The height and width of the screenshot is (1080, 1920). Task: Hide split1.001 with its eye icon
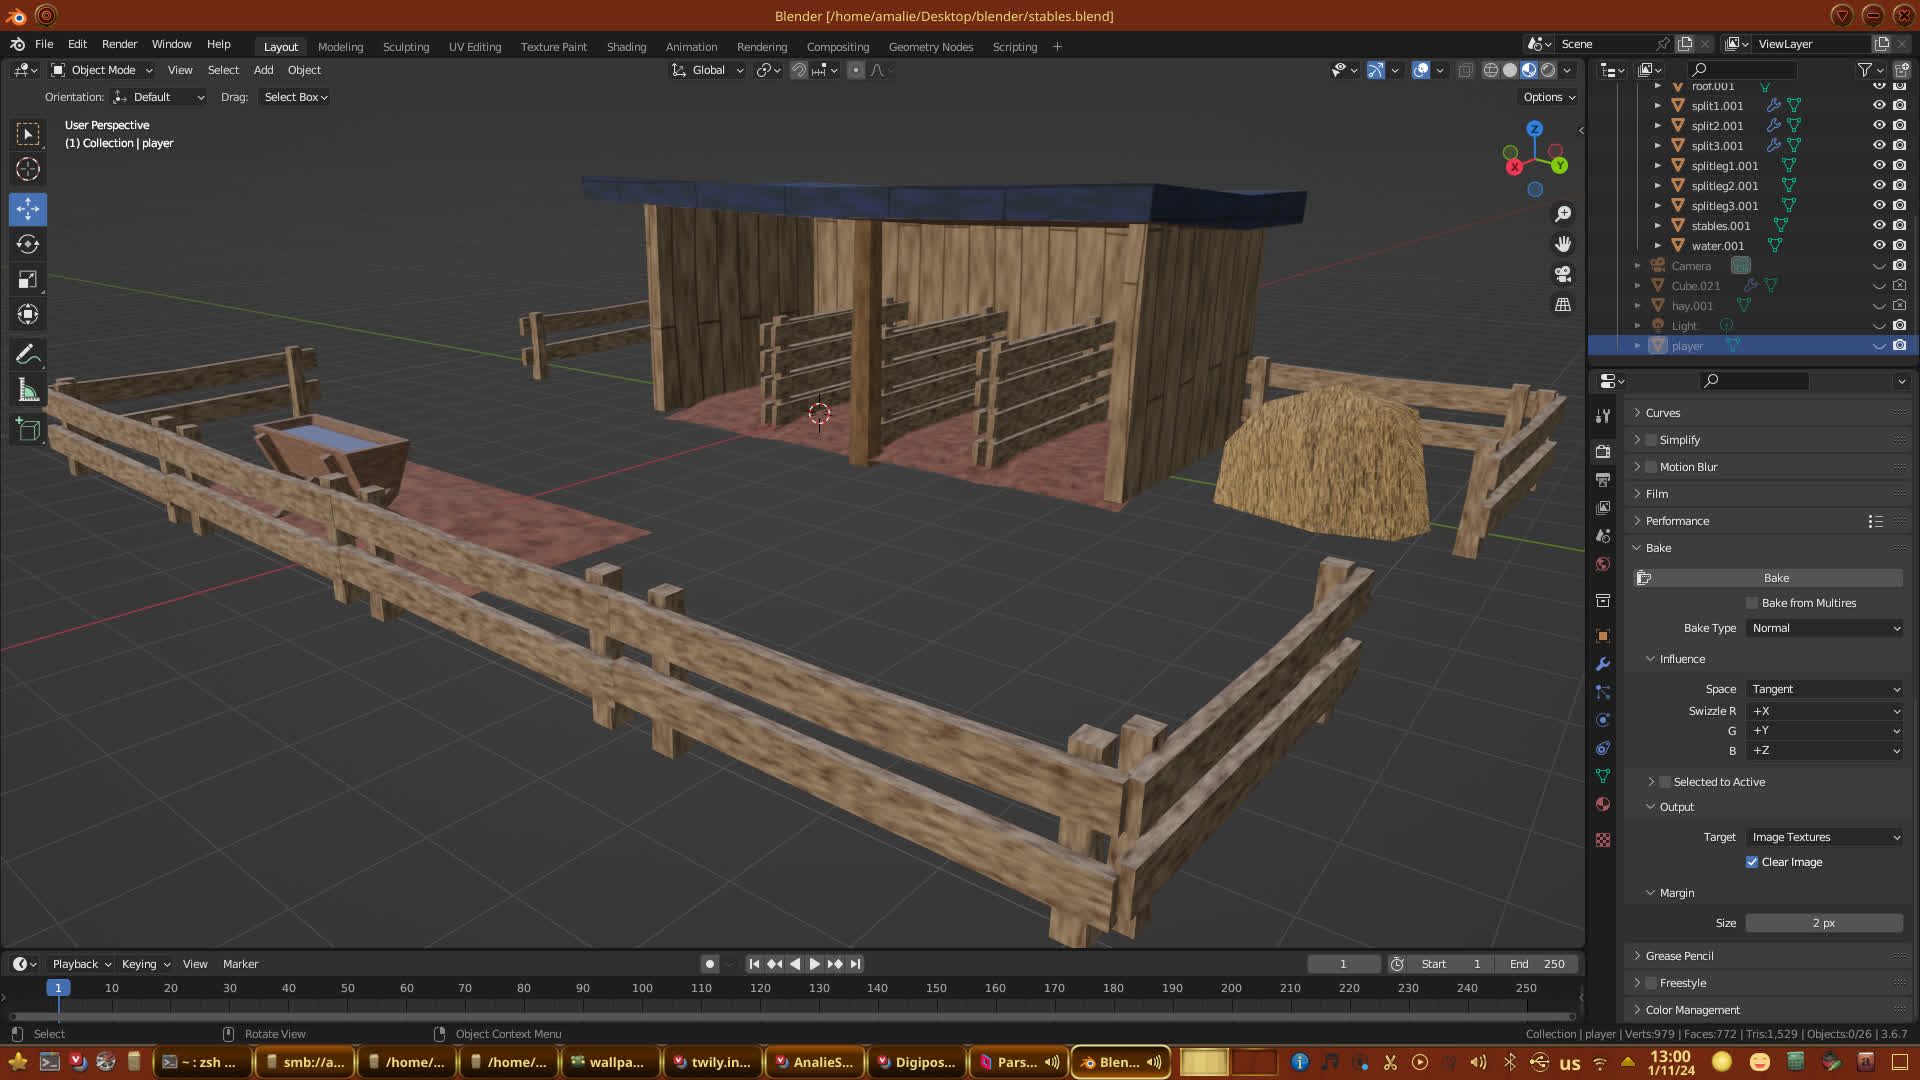click(1879, 105)
